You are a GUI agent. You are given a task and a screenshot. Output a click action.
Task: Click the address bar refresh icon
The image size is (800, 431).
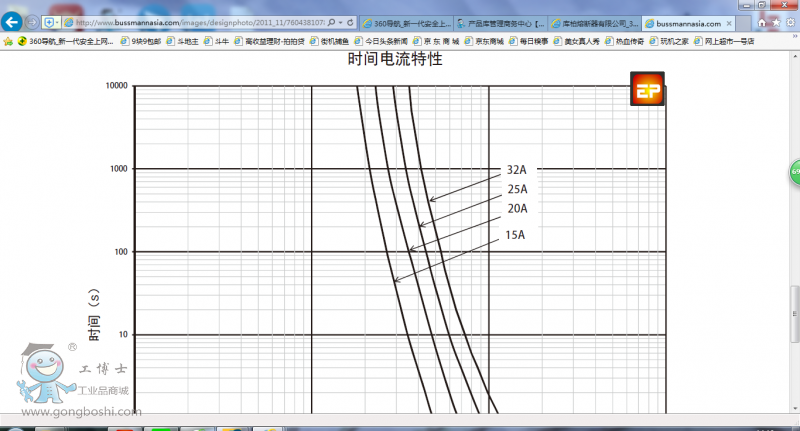[352, 22]
